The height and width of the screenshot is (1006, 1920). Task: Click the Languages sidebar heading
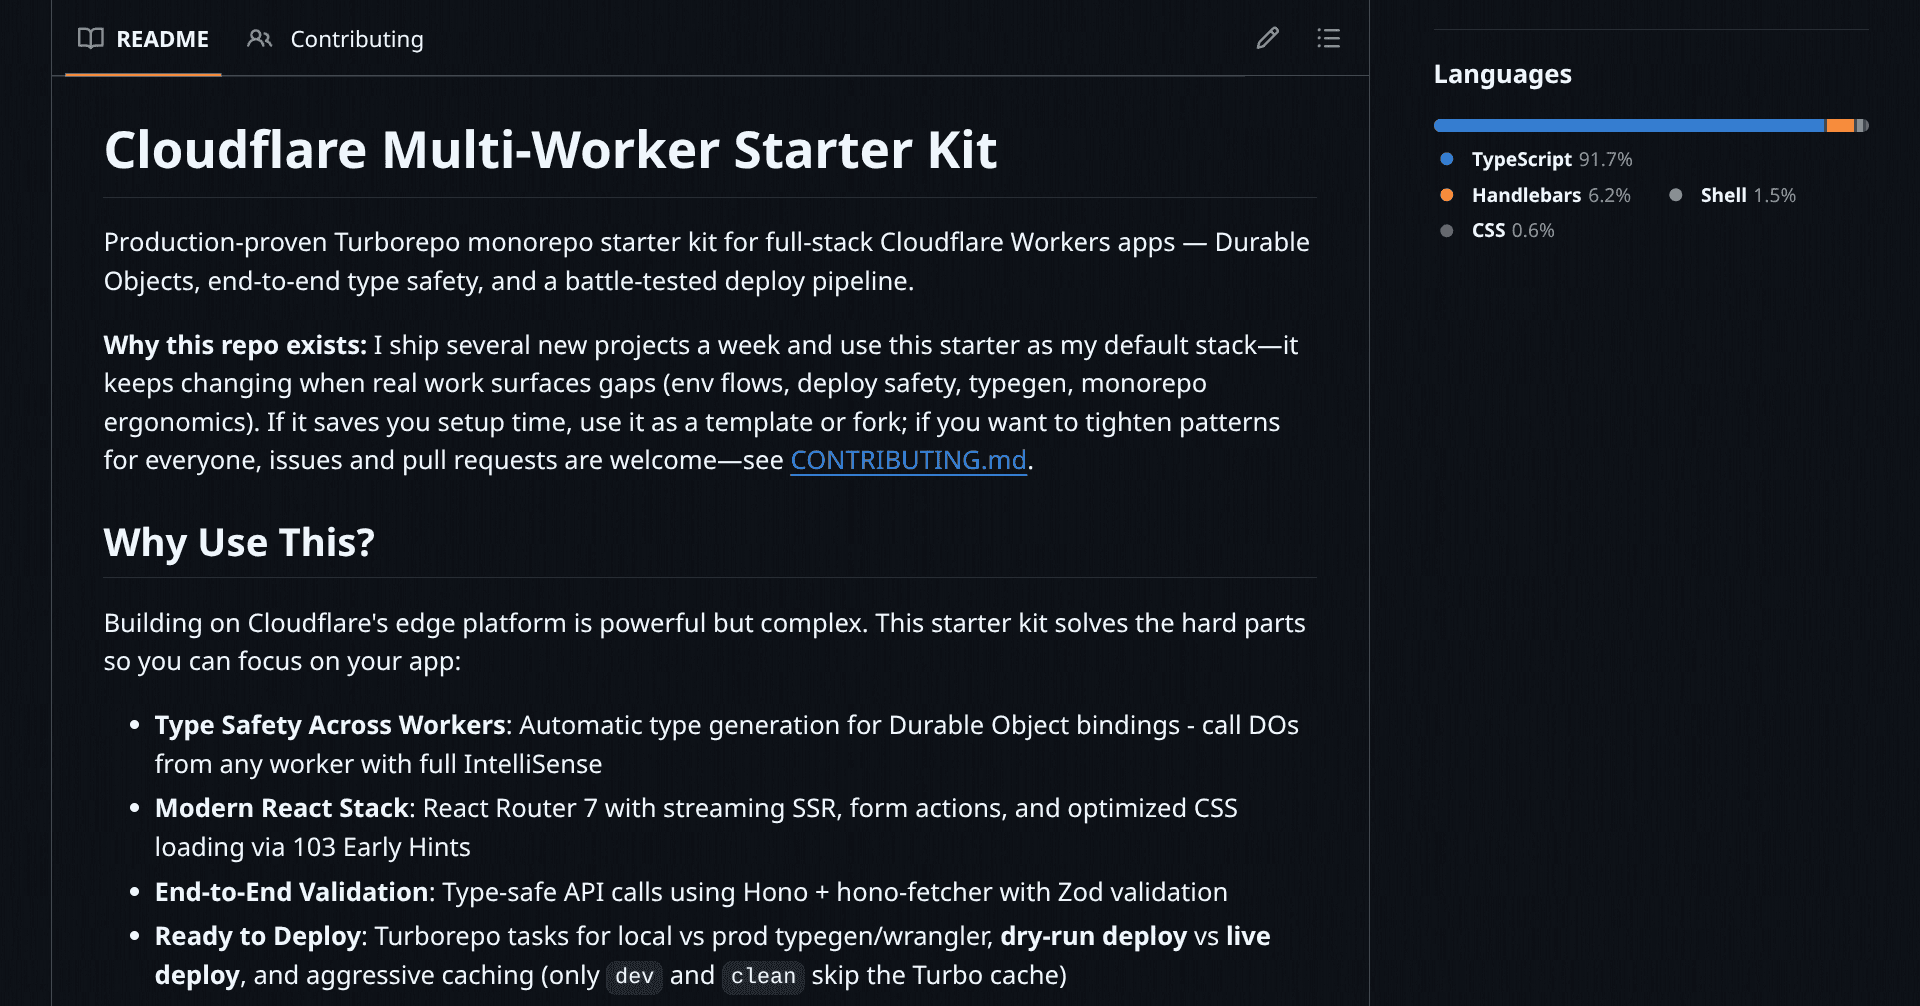coord(1502,74)
